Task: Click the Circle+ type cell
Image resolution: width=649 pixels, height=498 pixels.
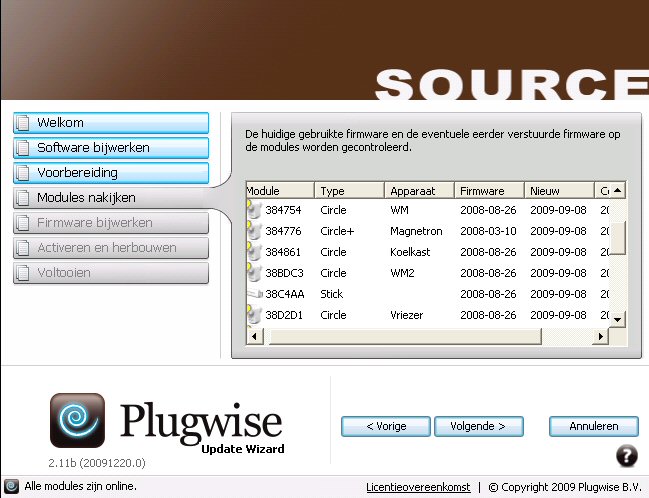Action: tap(337, 231)
